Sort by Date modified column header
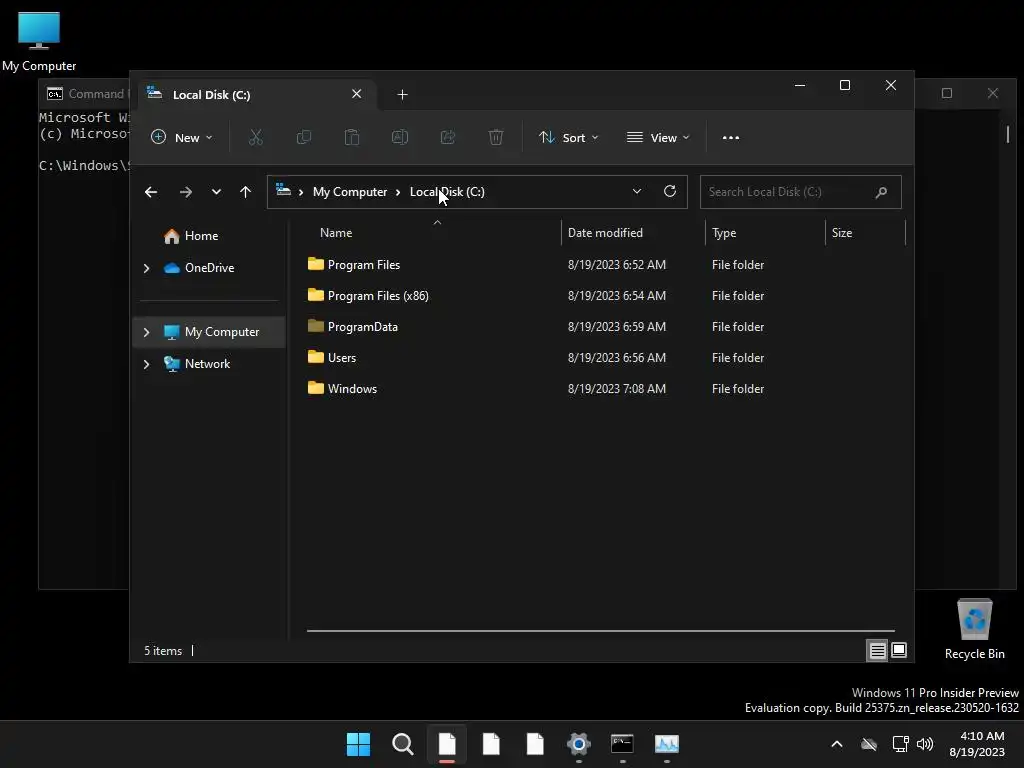Viewport: 1024px width, 768px height. pos(605,232)
